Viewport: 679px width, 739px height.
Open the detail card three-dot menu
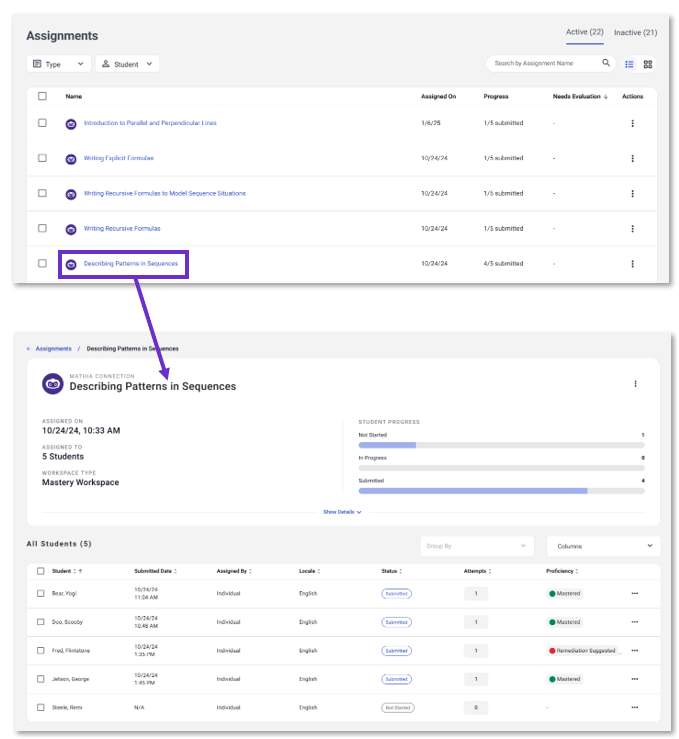tap(635, 384)
